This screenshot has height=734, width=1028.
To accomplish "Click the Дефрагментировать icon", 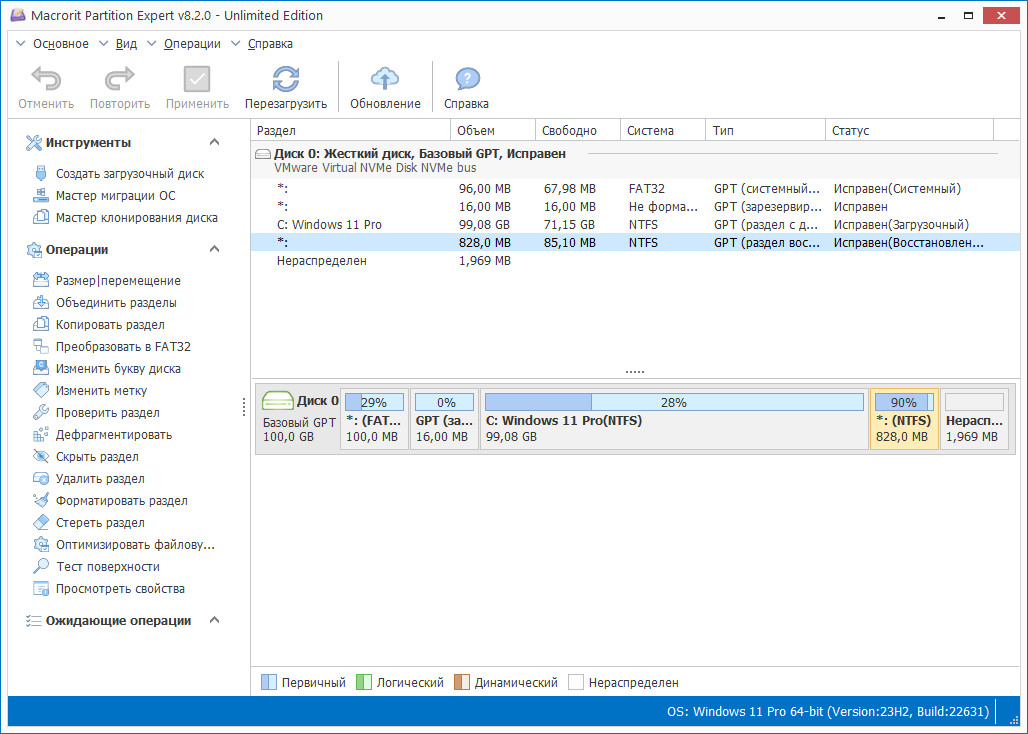I will click(x=41, y=435).
